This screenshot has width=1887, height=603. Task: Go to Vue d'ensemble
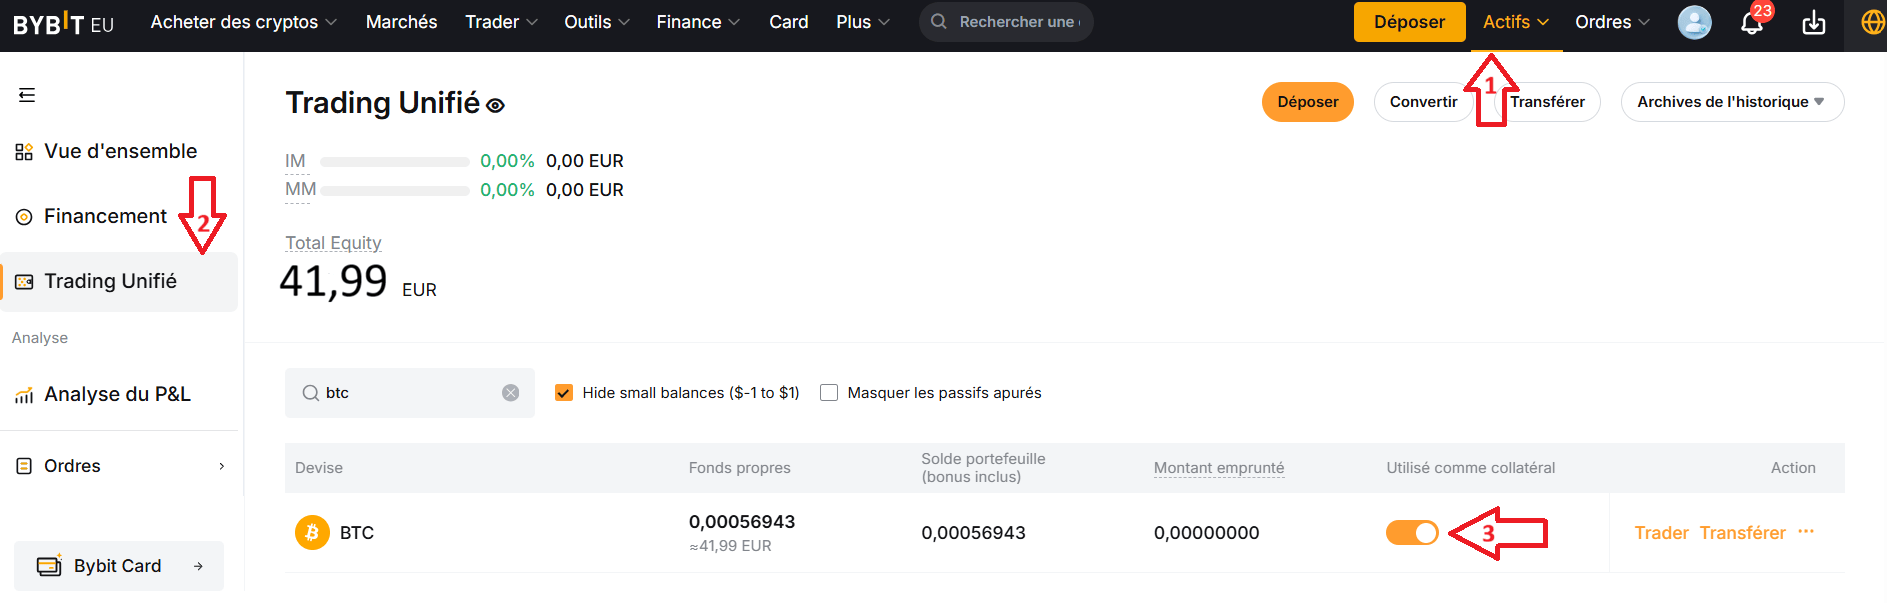pyautogui.click(x=120, y=152)
